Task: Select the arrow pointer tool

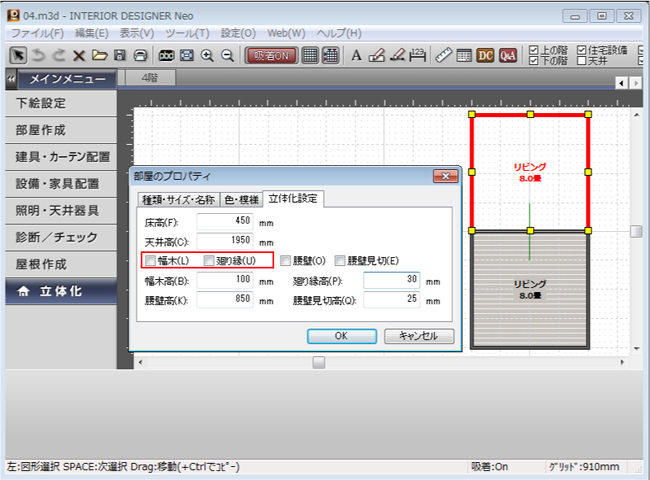Action: click(x=17, y=56)
